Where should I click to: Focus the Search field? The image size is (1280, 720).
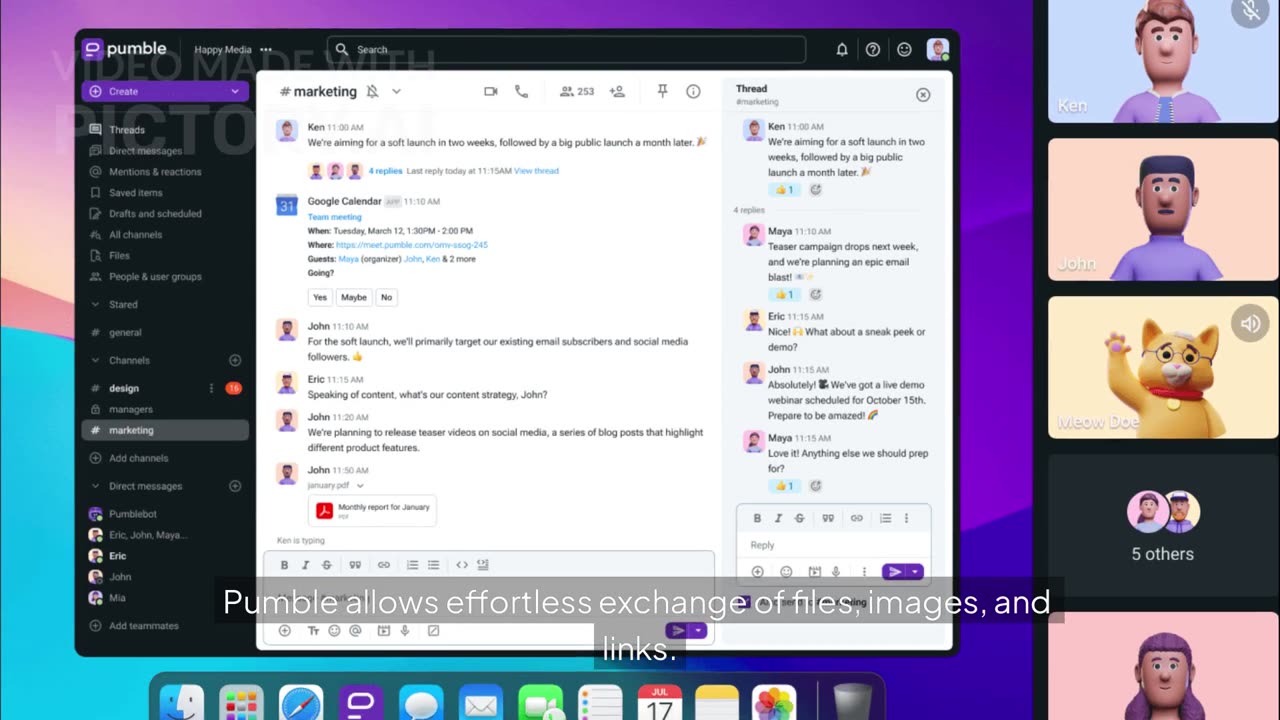pos(566,49)
